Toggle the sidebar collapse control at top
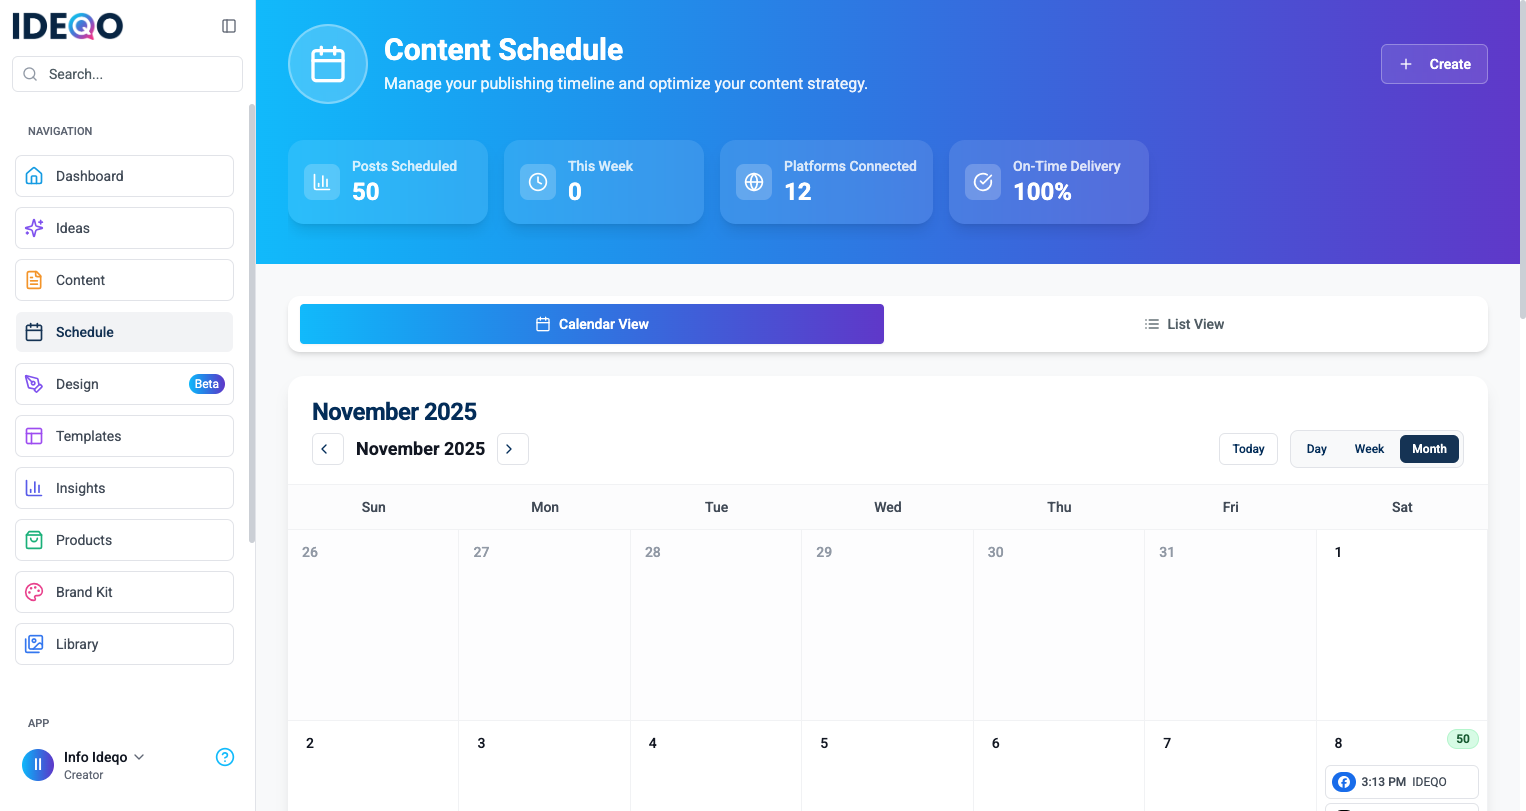Image resolution: width=1526 pixels, height=811 pixels. point(229,25)
